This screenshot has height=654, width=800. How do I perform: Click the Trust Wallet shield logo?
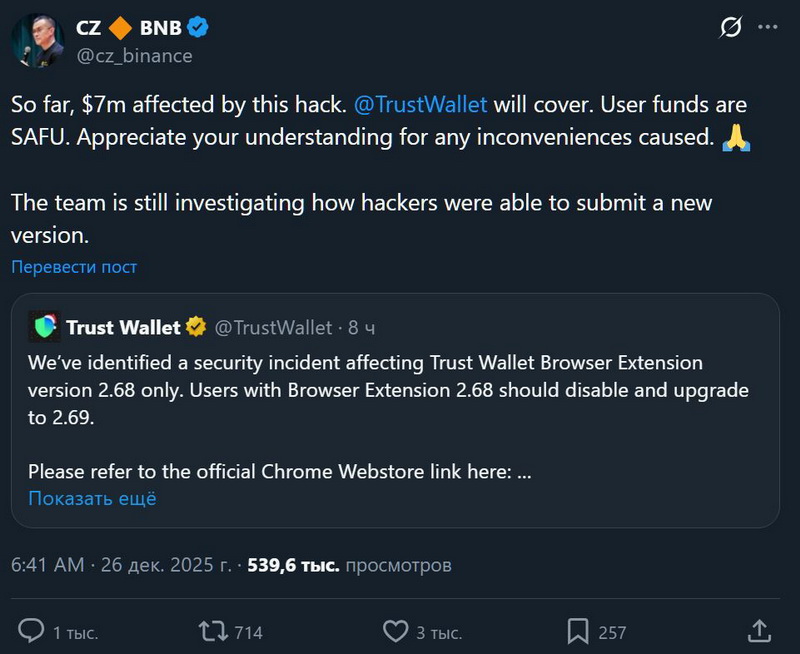(x=45, y=327)
